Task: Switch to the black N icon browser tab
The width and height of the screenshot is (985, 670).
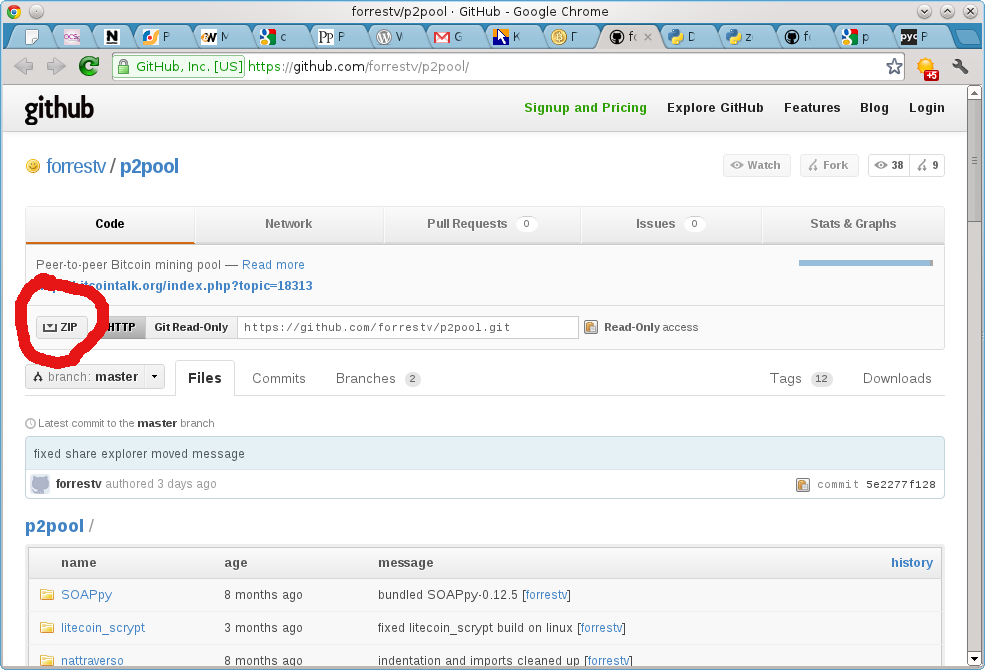Action: (x=112, y=37)
